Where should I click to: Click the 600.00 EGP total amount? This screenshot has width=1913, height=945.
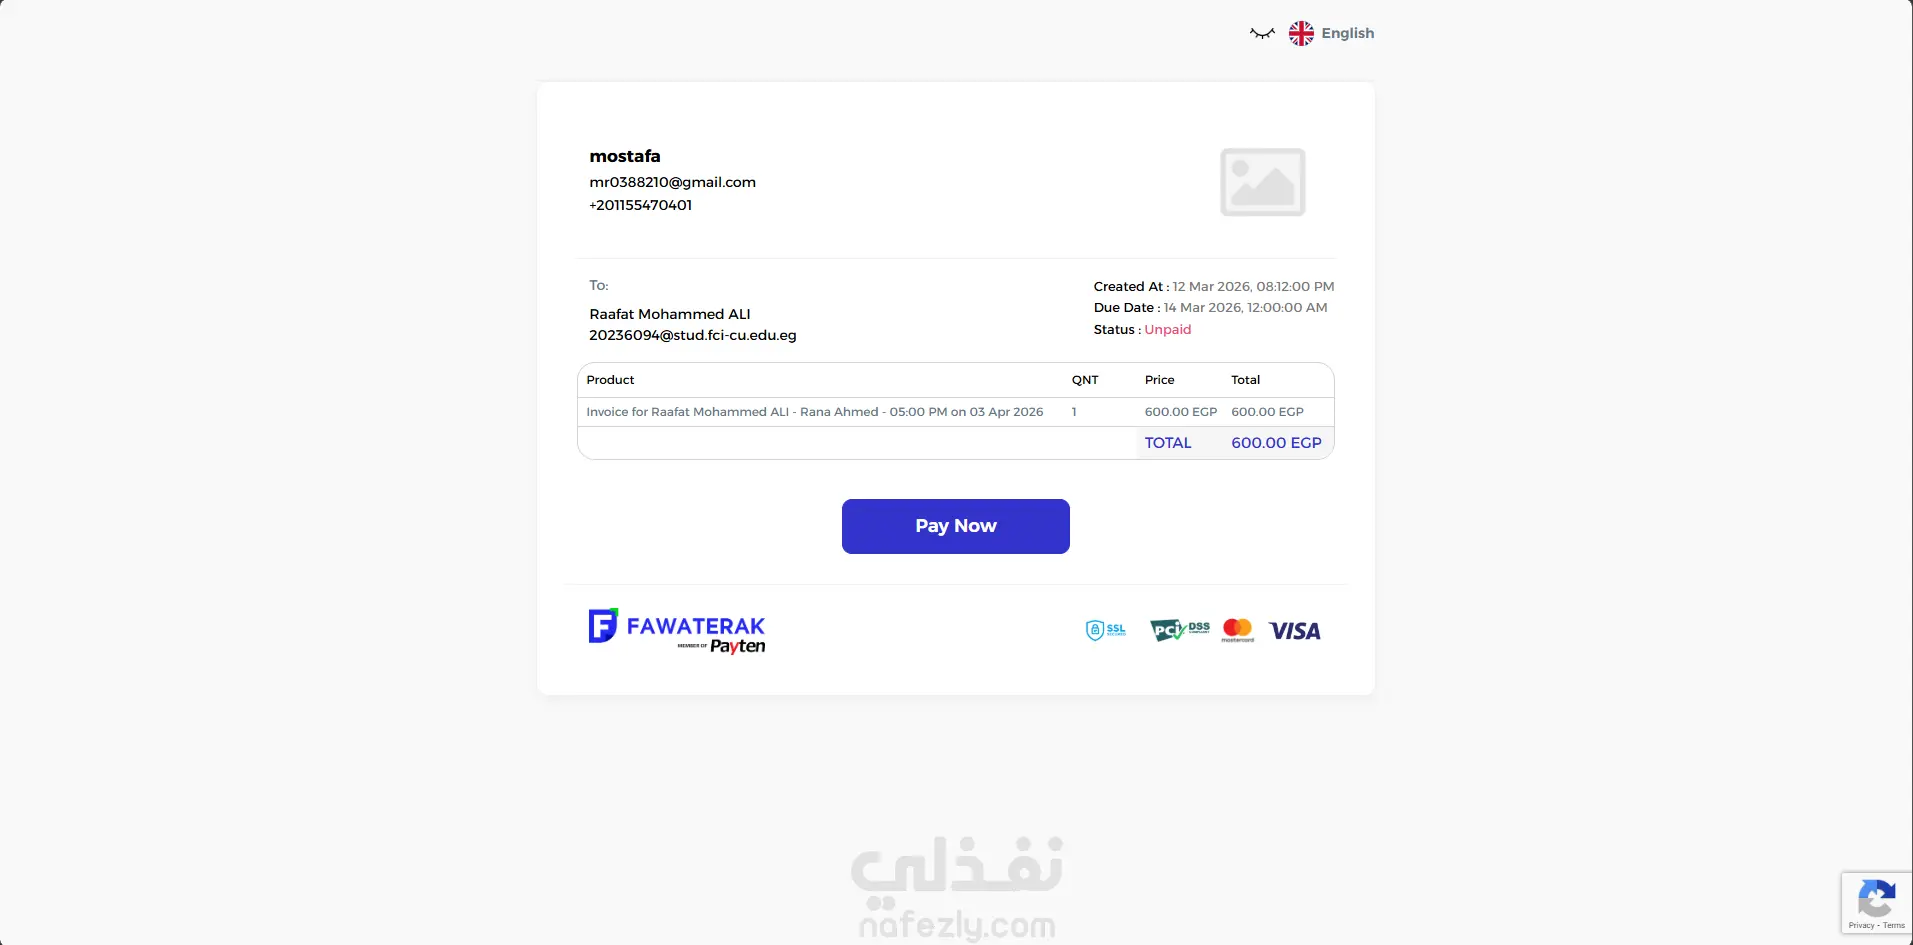[1276, 443]
